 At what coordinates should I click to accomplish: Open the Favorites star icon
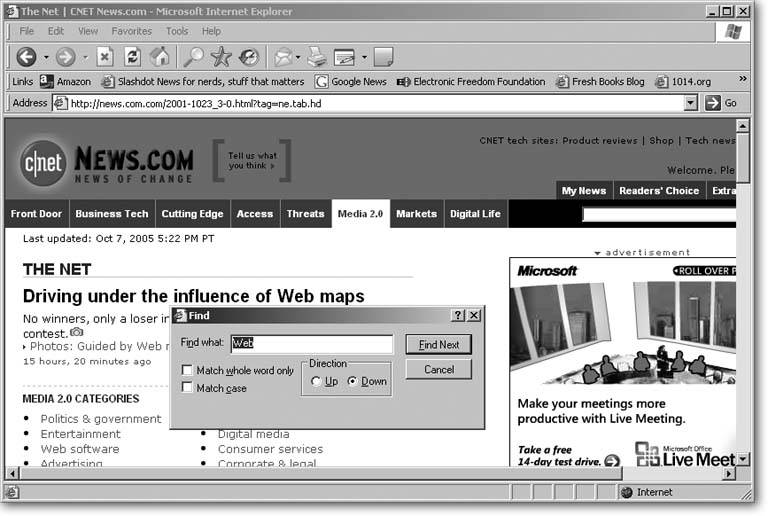[x=221, y=57]
